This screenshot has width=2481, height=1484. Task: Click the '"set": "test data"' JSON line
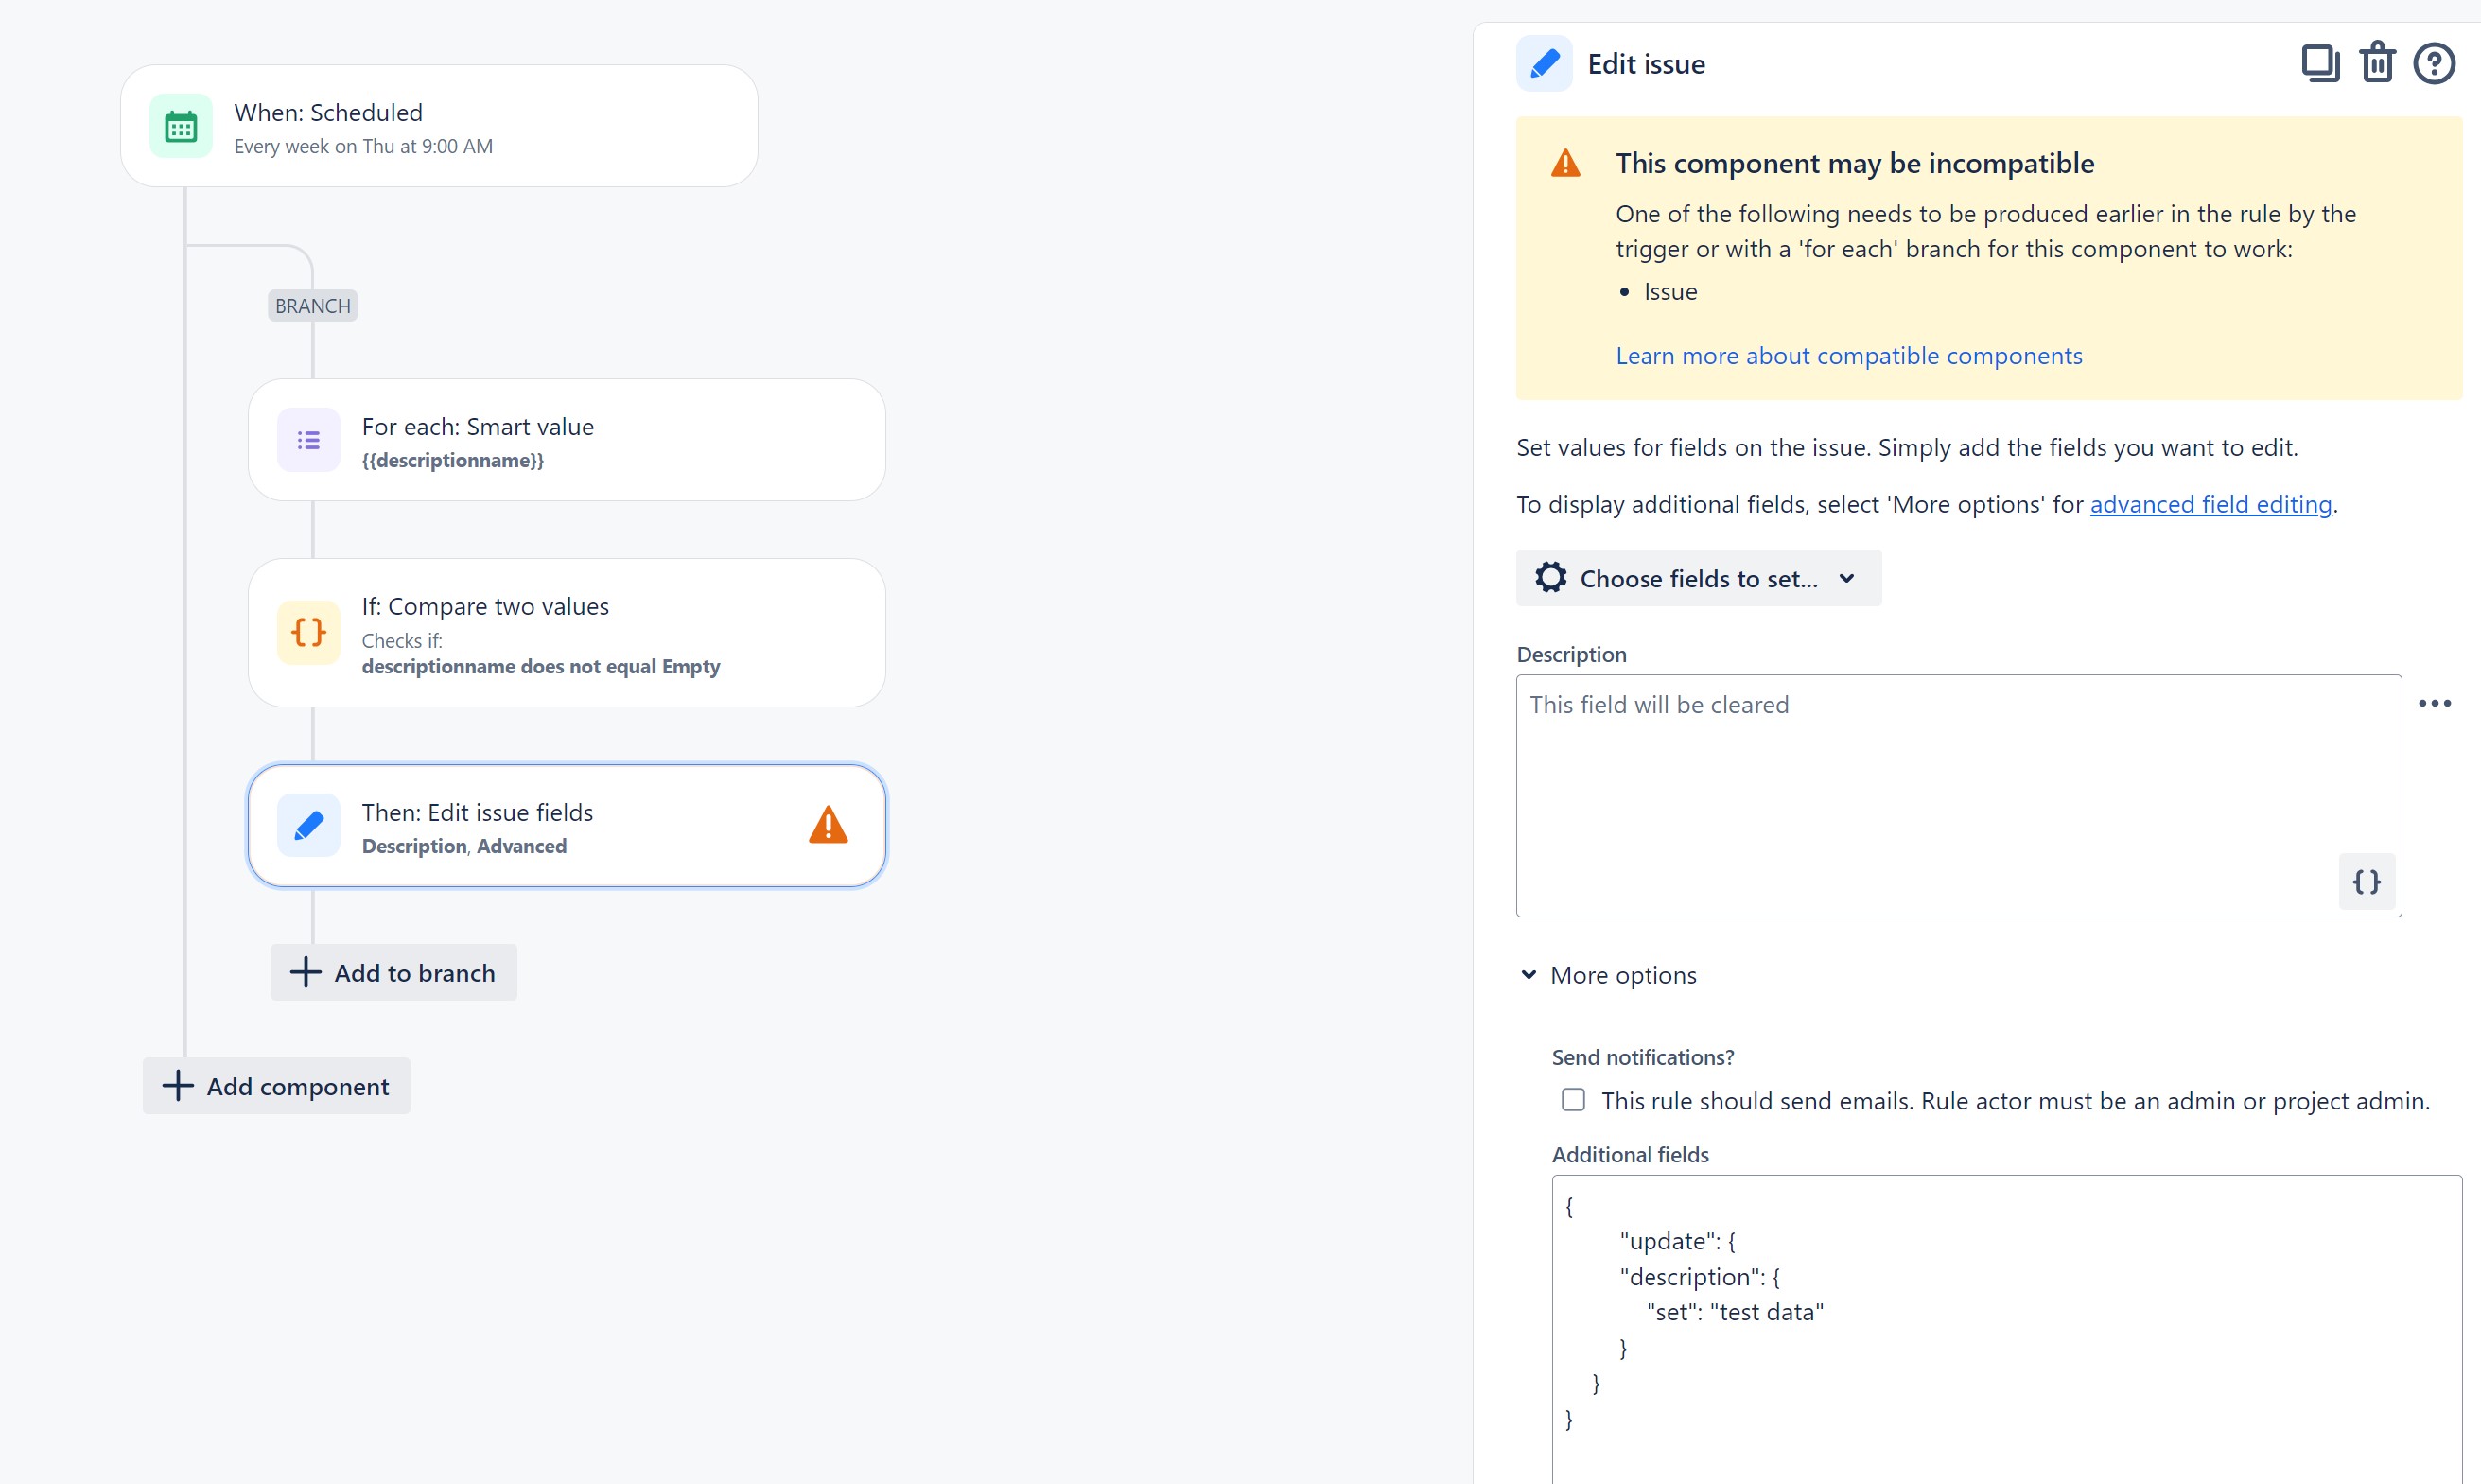[x=1735, y=1312]
